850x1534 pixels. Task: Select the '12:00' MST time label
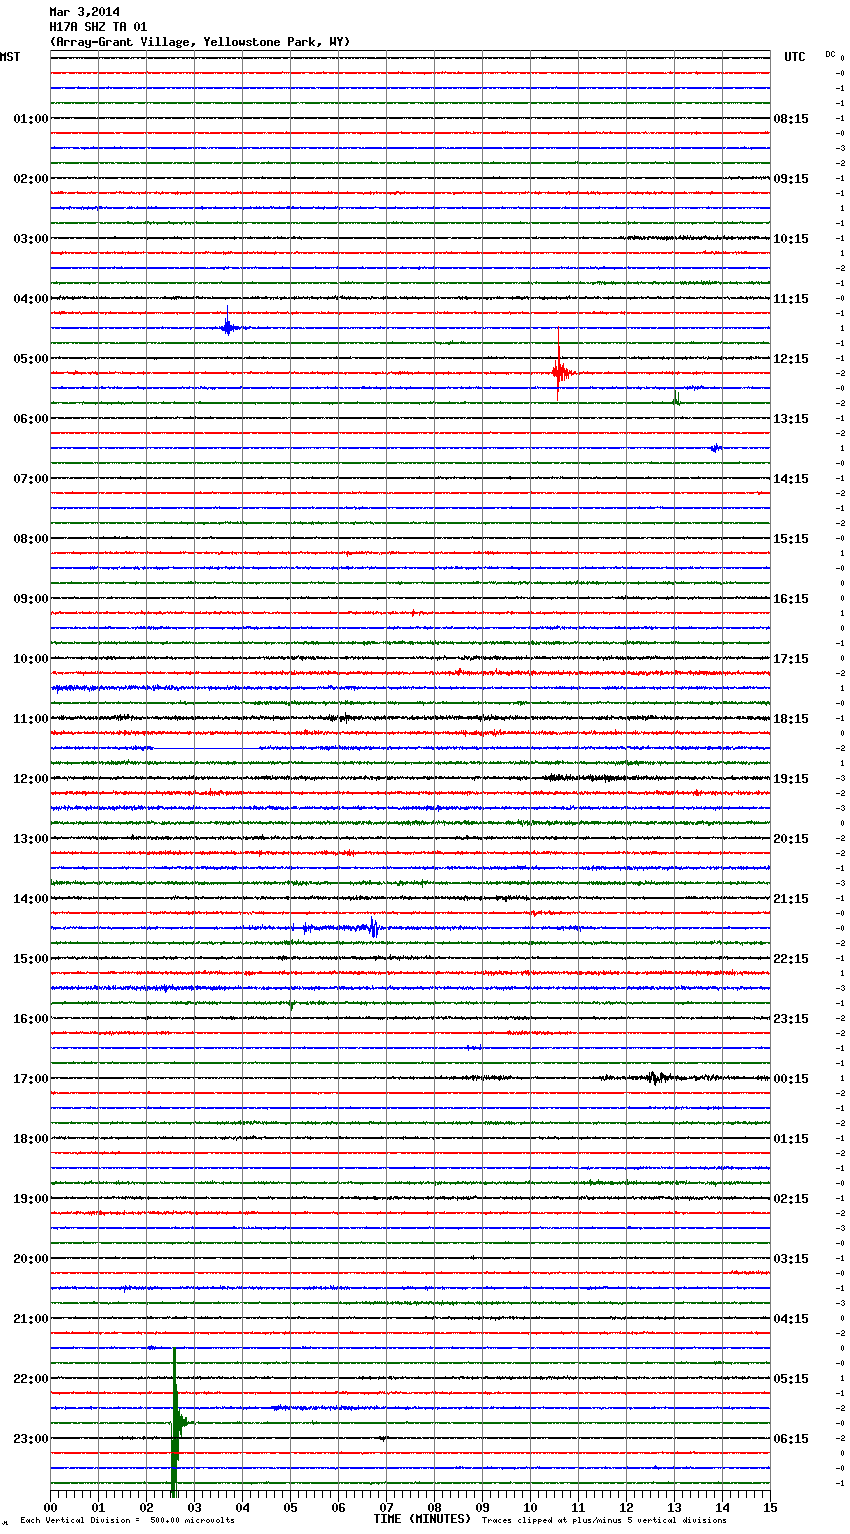pos(30,779)
